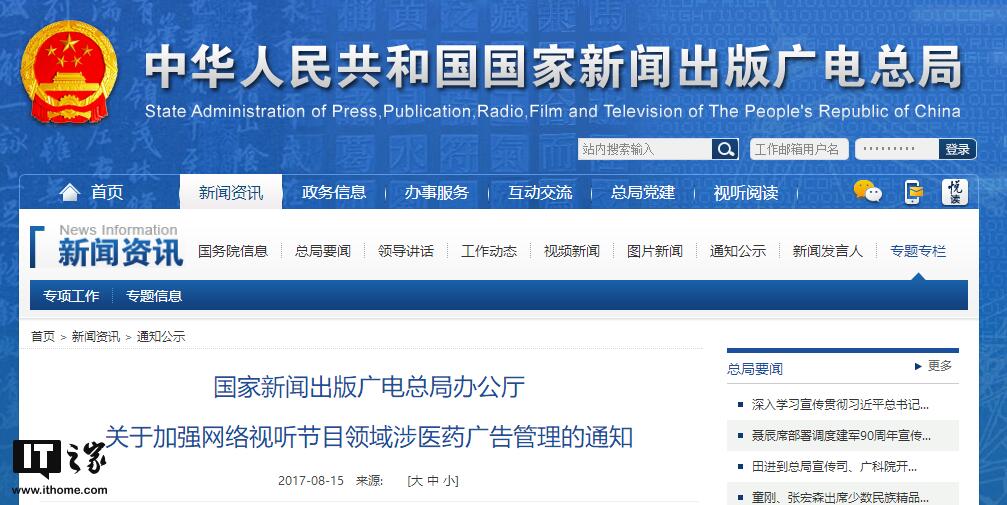
Task: Open the 专题信息 submenu item
Action: click(x=154, y=296)
